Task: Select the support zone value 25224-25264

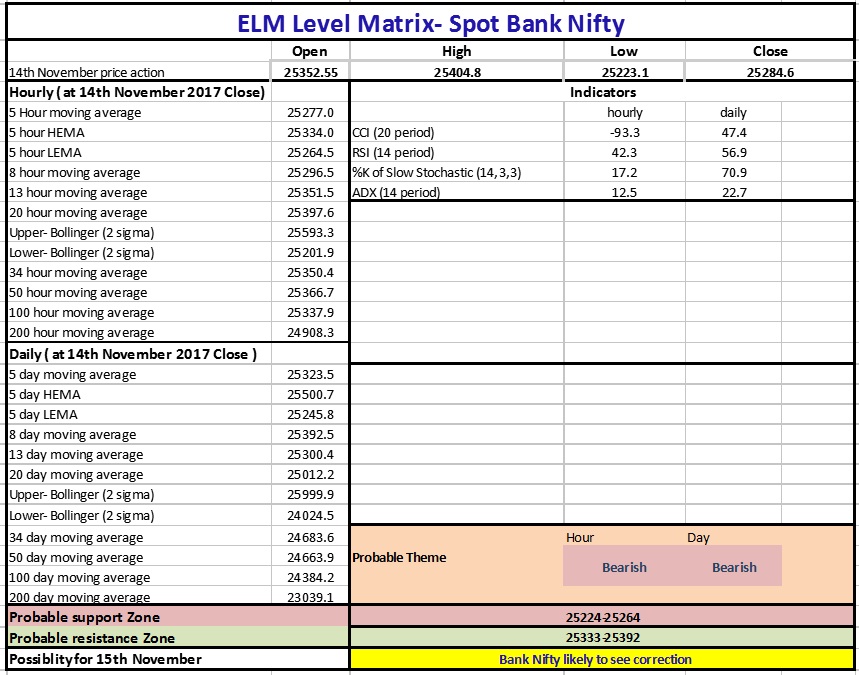Action: [x=603, y=617]
